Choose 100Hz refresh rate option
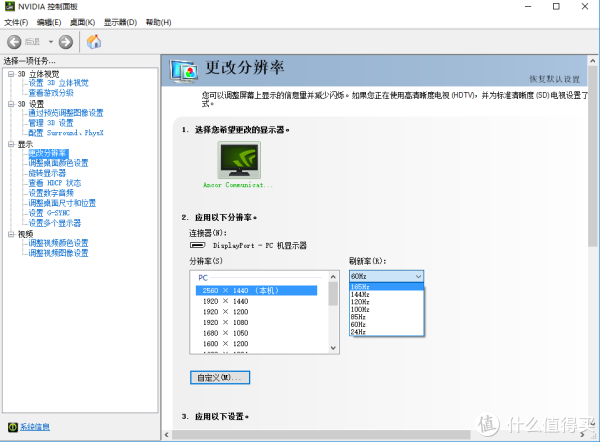 tap(386, 309)
